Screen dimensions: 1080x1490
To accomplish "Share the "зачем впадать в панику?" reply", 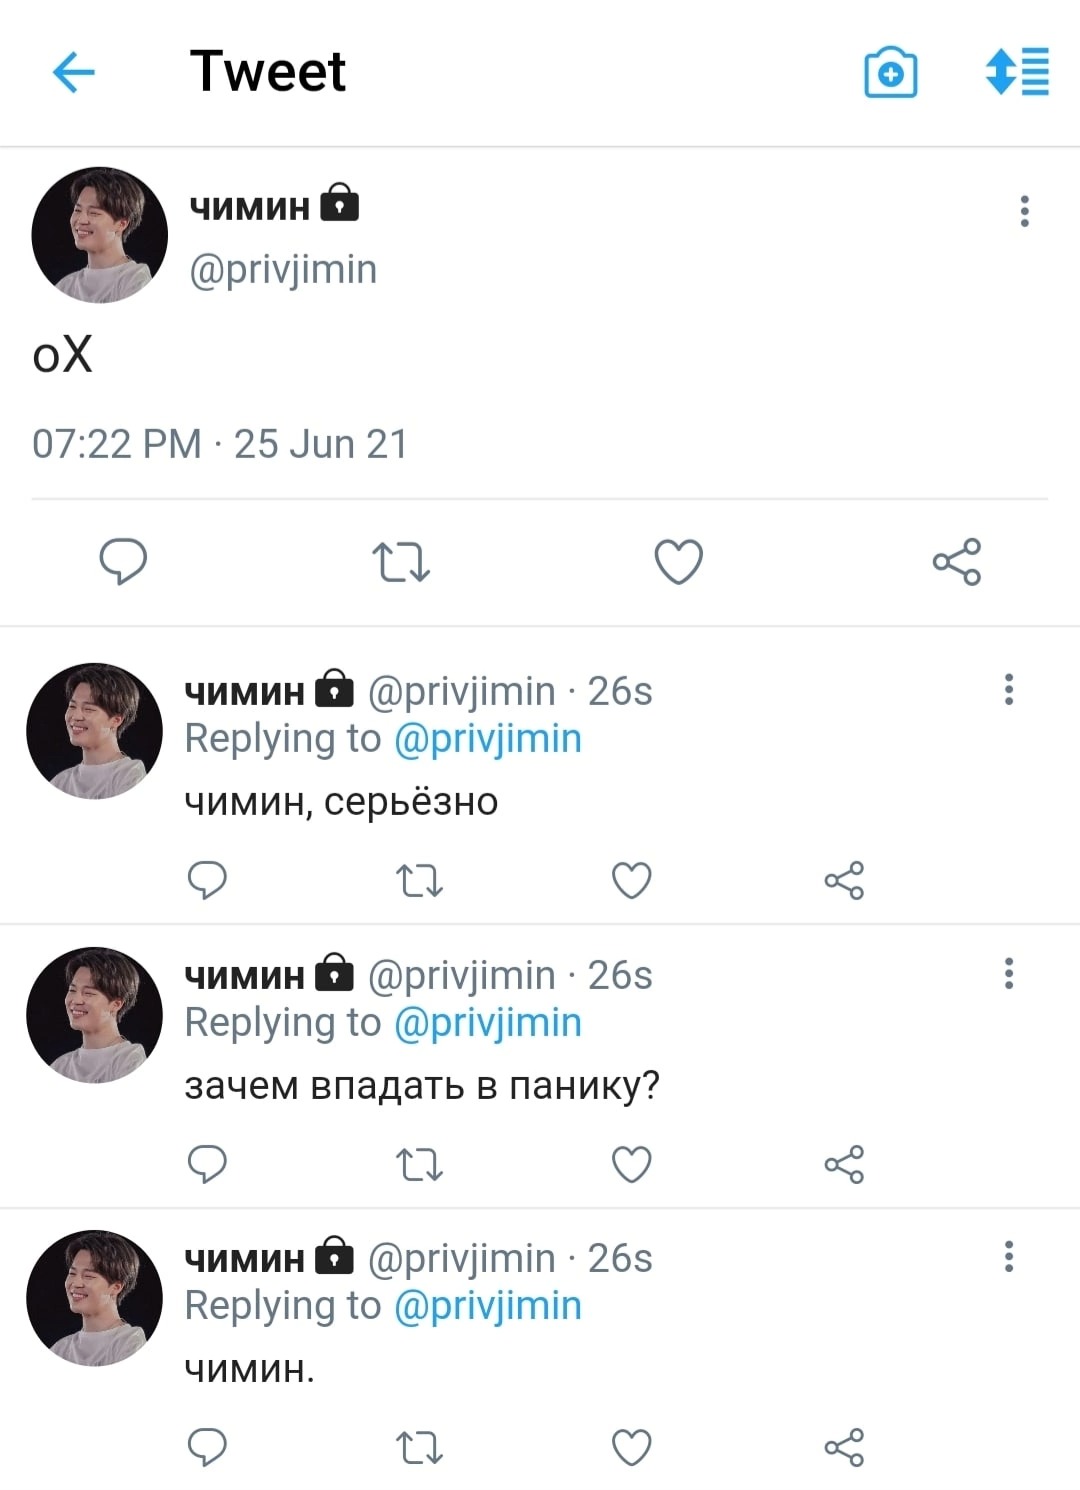I will pos(844,1165).
